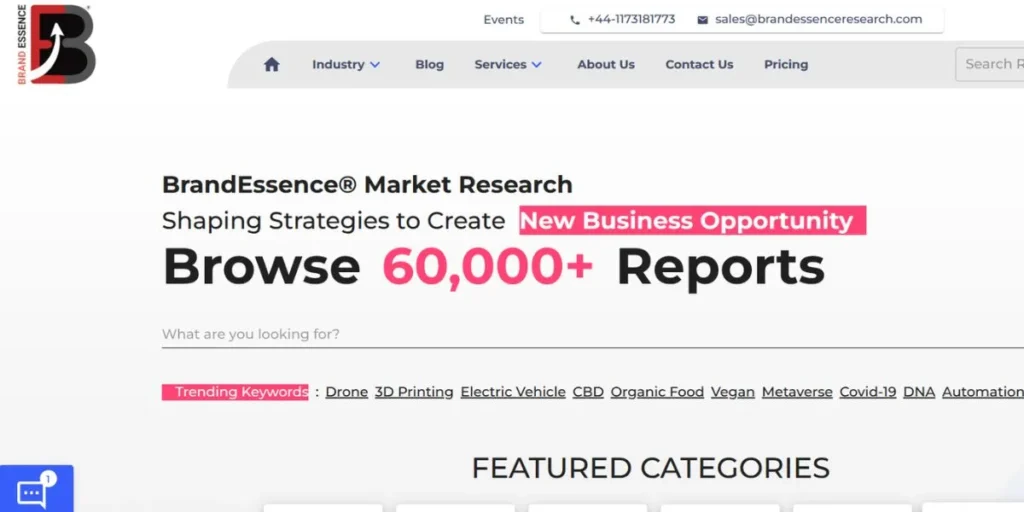Select the Organic Food trending keyword
The height and width of the screenshot is (512, 1024).
point(658,392)
